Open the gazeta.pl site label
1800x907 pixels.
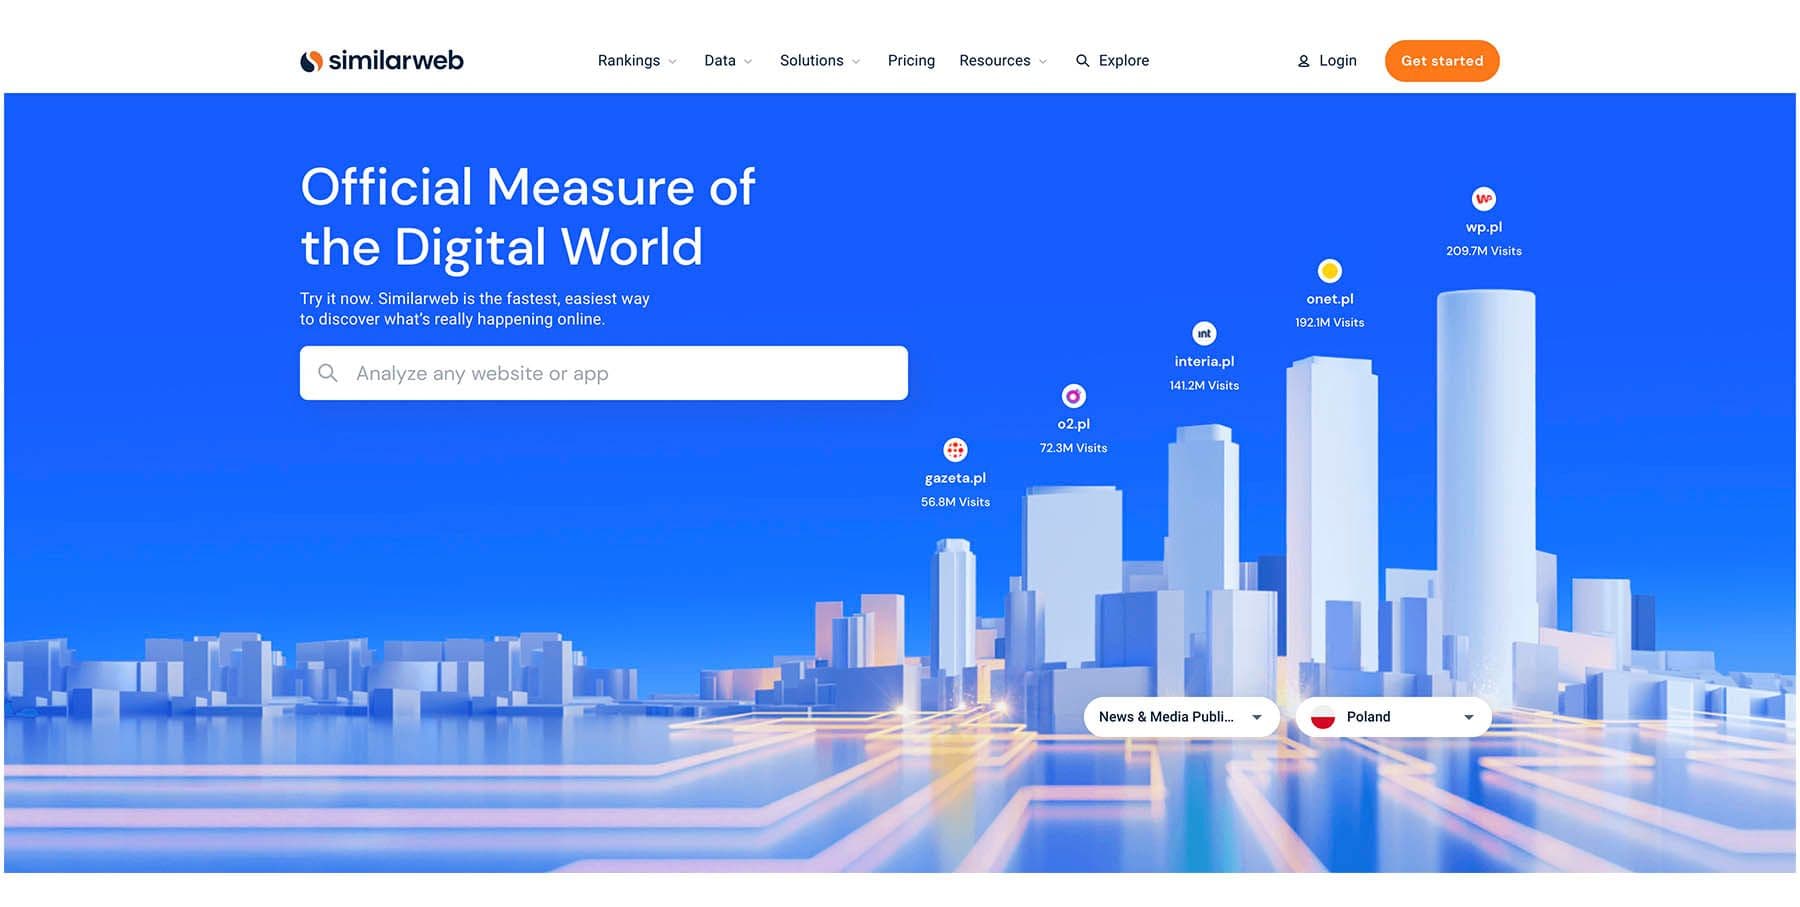(955, 478)
